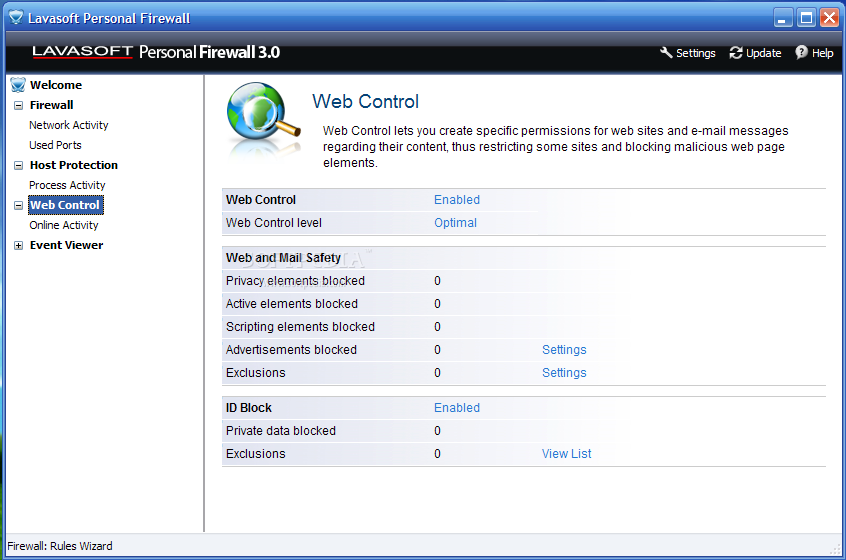Select Web Control in the sidebar

tap(65, 205)
